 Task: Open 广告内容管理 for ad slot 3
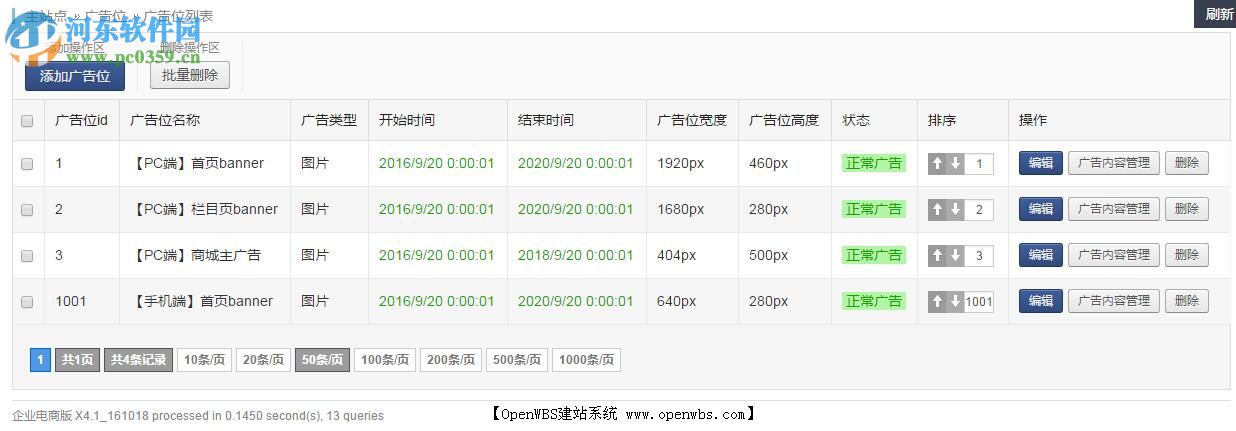point(1114,256)
